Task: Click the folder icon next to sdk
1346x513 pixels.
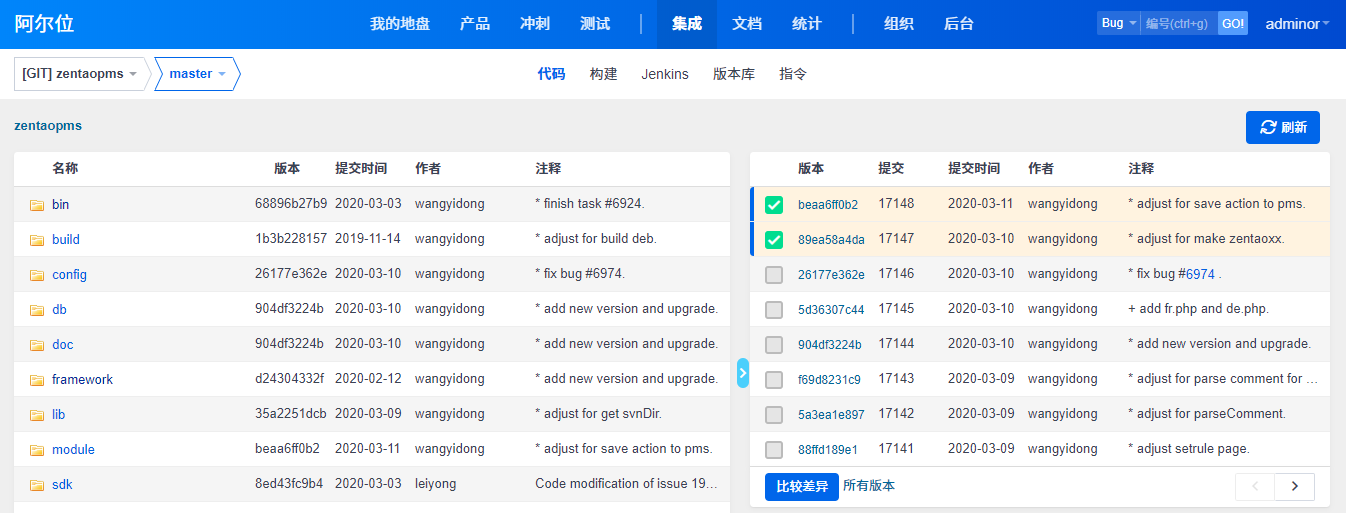Action: point(37,485)
